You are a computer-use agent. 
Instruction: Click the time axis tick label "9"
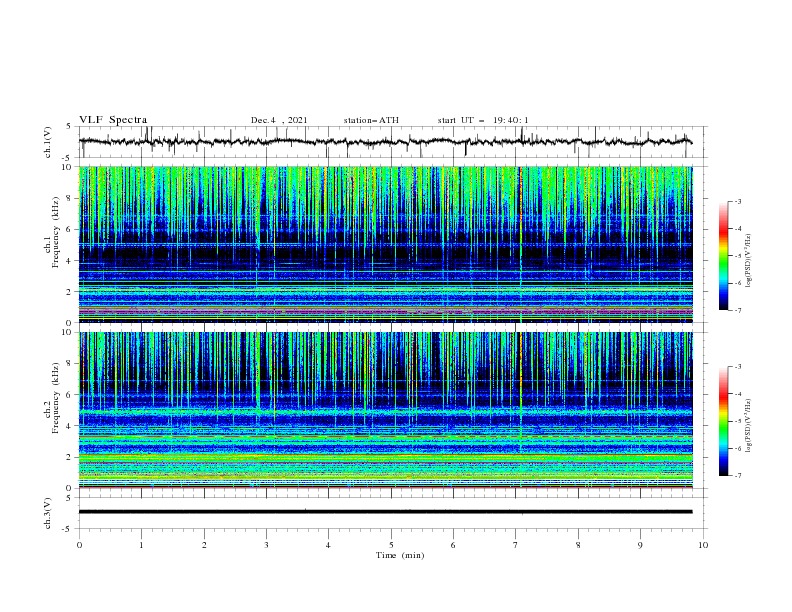pos(640,545)
